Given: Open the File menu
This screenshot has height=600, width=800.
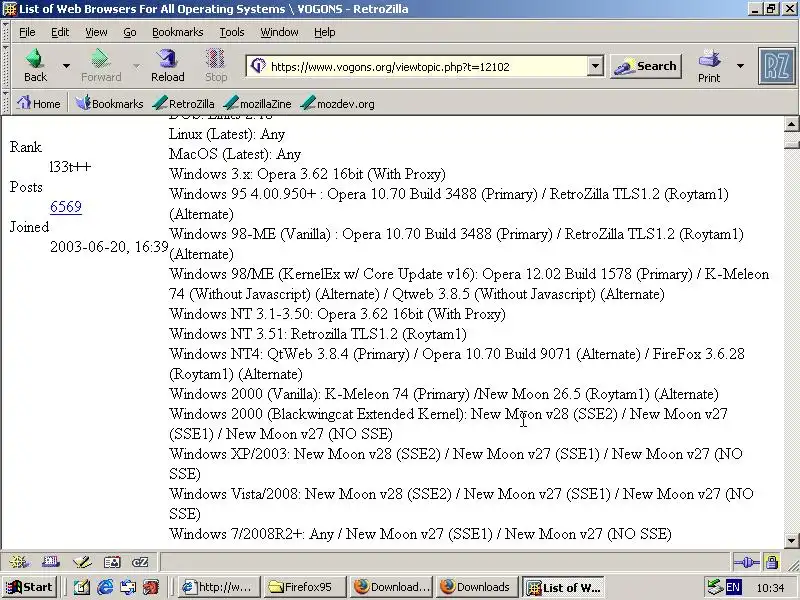Looking at the screenshot, I should click(27, 32).
